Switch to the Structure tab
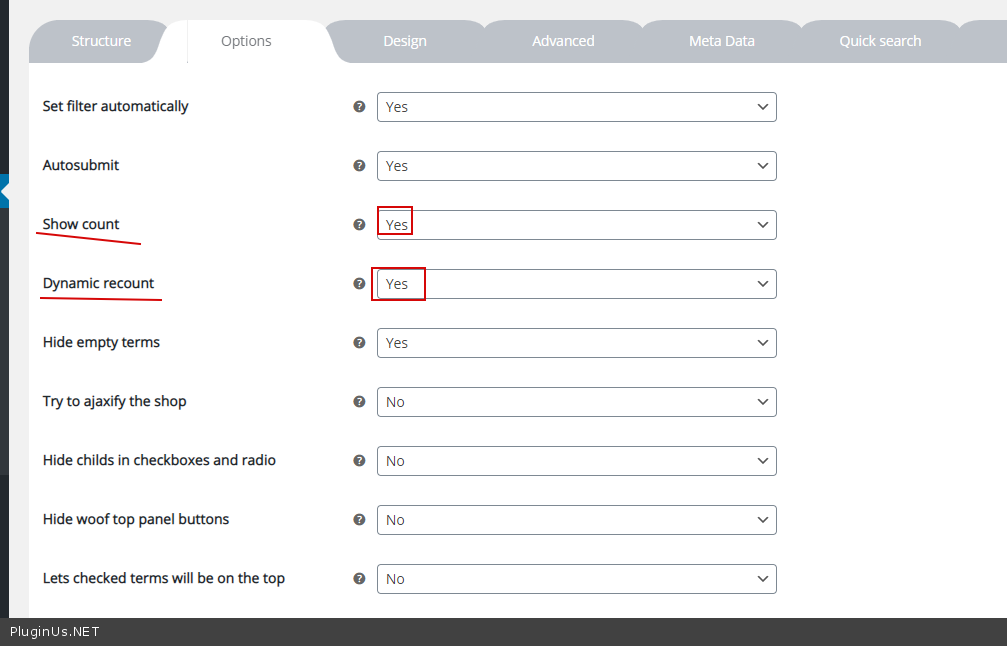Screen dimensions: 1007x646 101,41
